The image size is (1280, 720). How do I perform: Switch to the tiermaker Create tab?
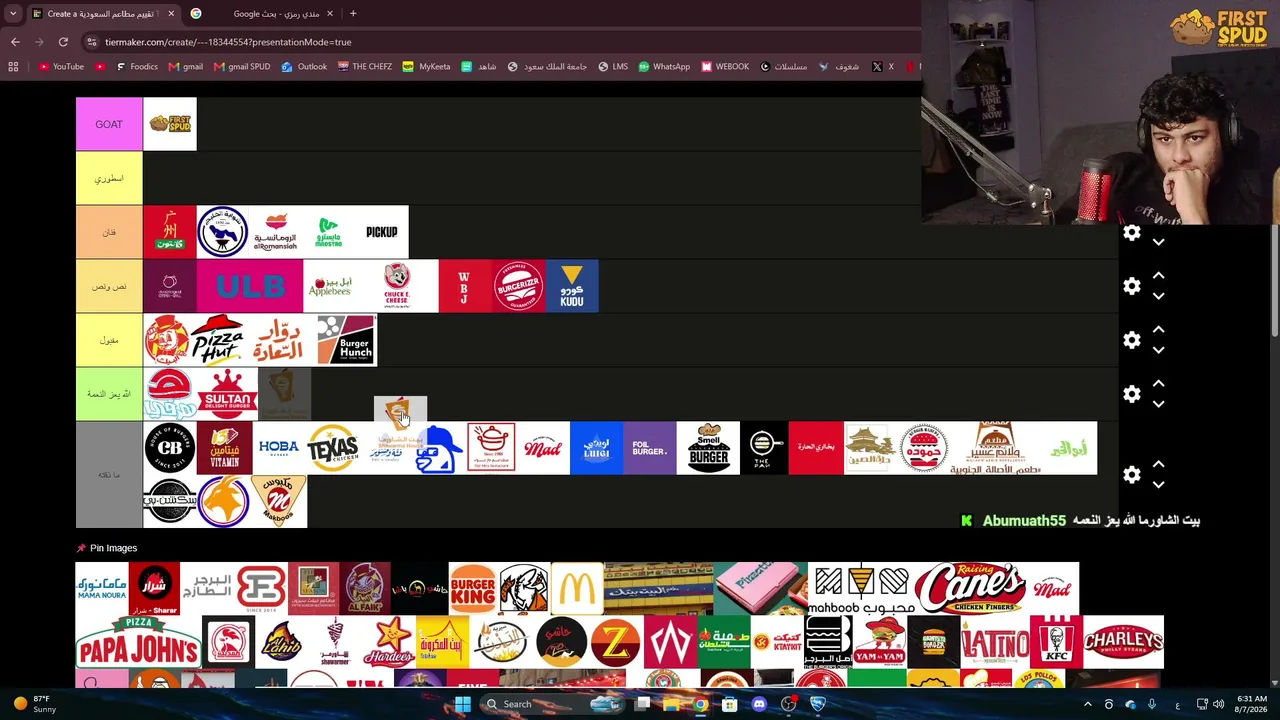pyautogui.click(x=102, y=14)
